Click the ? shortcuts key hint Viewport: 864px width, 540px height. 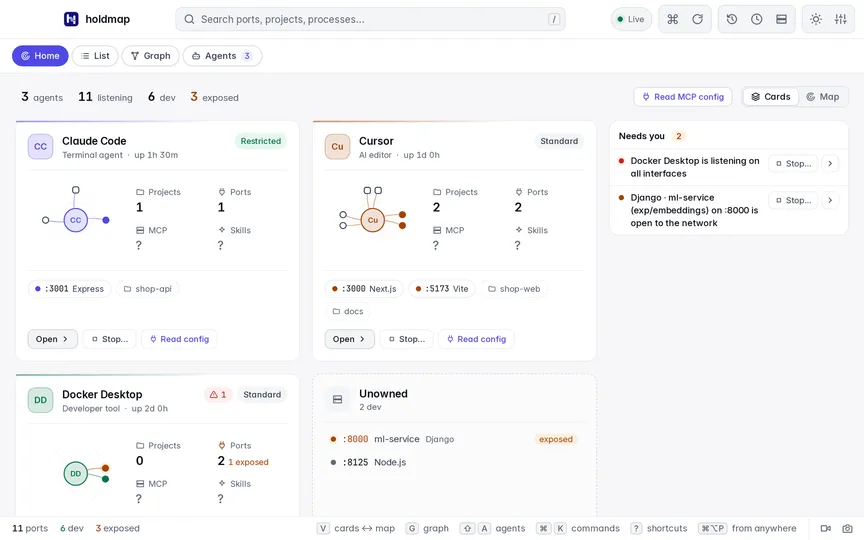(636, 528)
